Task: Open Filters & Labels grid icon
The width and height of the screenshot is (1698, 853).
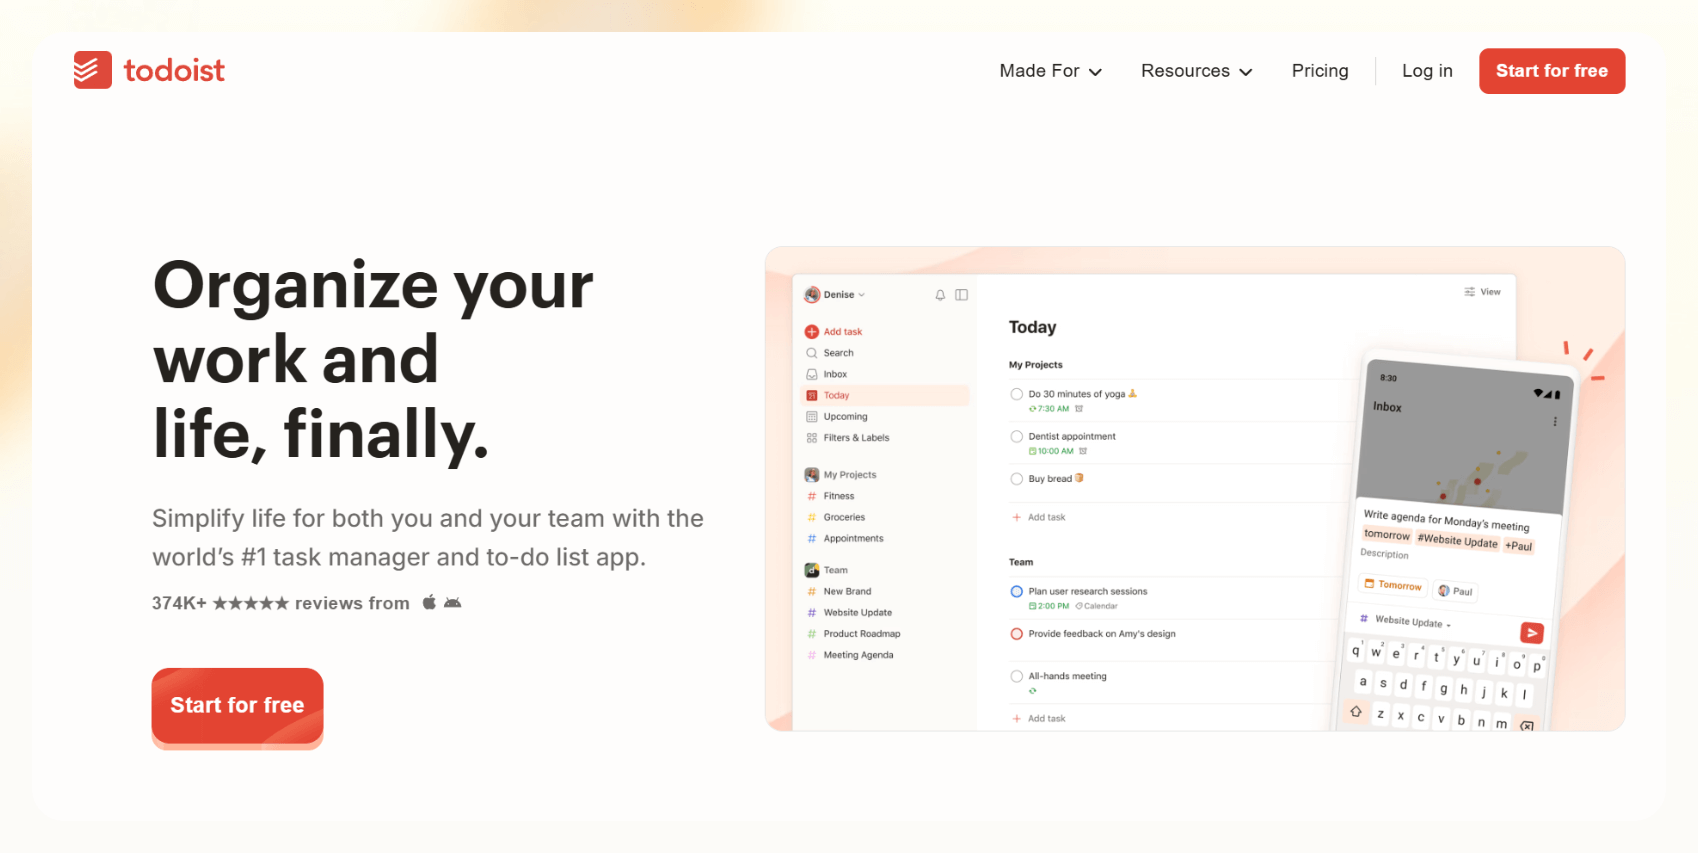Action: point(812,438)
